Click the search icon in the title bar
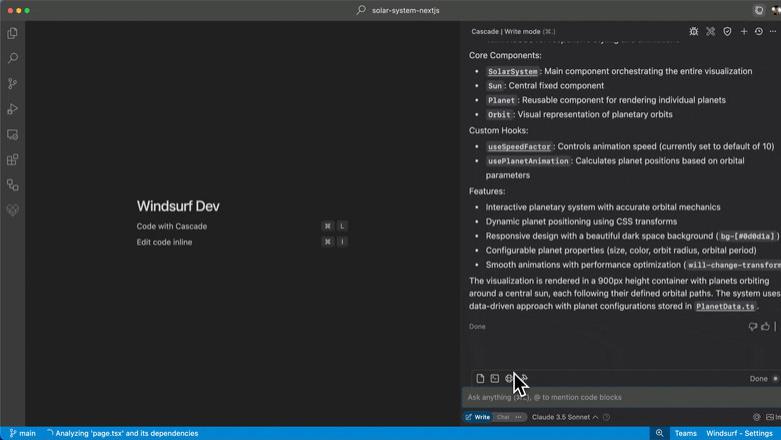Screen dimensions: 781x440 [361, 10]
